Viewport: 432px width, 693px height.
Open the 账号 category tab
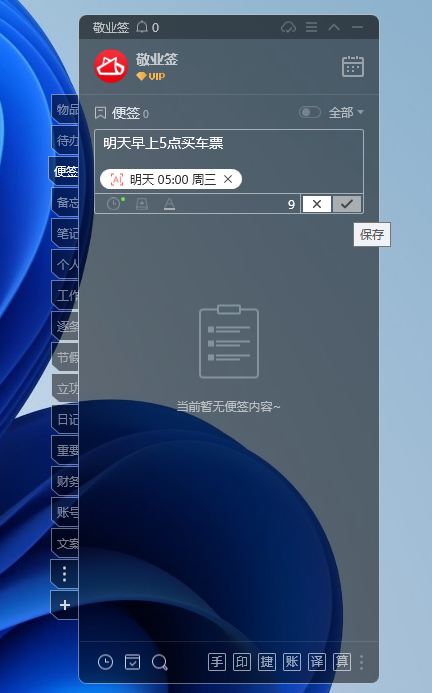pyautogui.click(x=65, y=512)
